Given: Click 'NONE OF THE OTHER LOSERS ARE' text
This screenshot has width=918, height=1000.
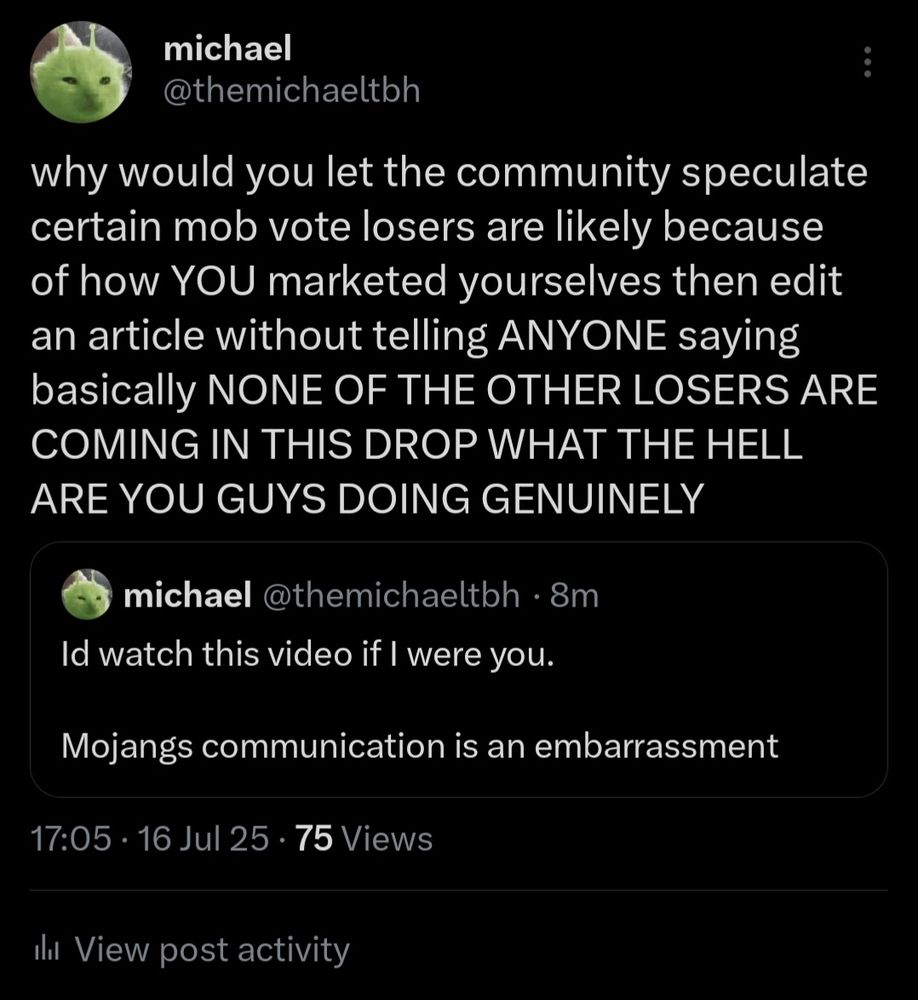Looking at the screenshot, I should point(540,390).
